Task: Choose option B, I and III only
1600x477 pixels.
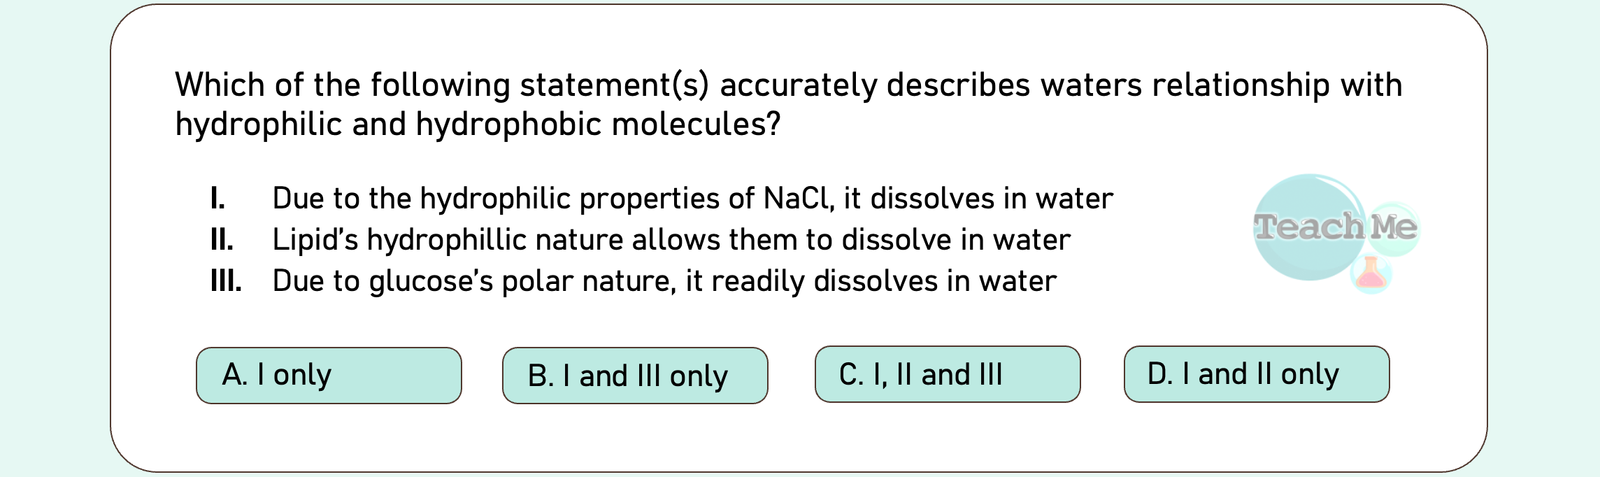Action: 634,376
